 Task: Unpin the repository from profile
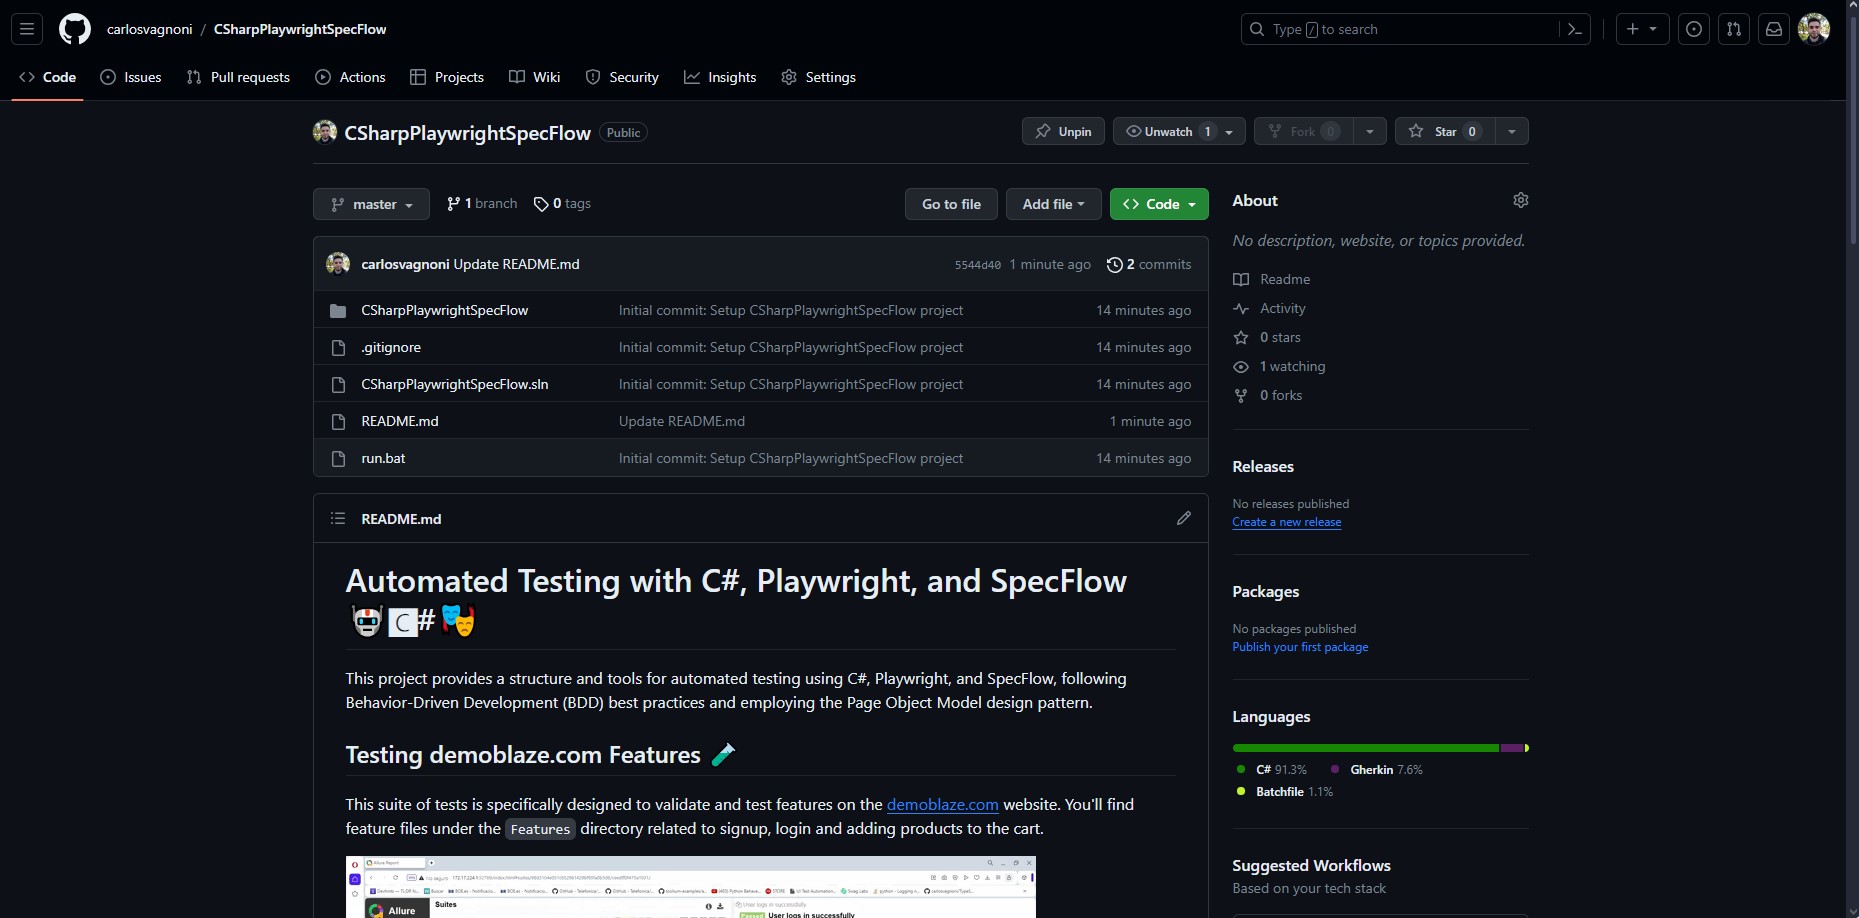pos(1063,131)
